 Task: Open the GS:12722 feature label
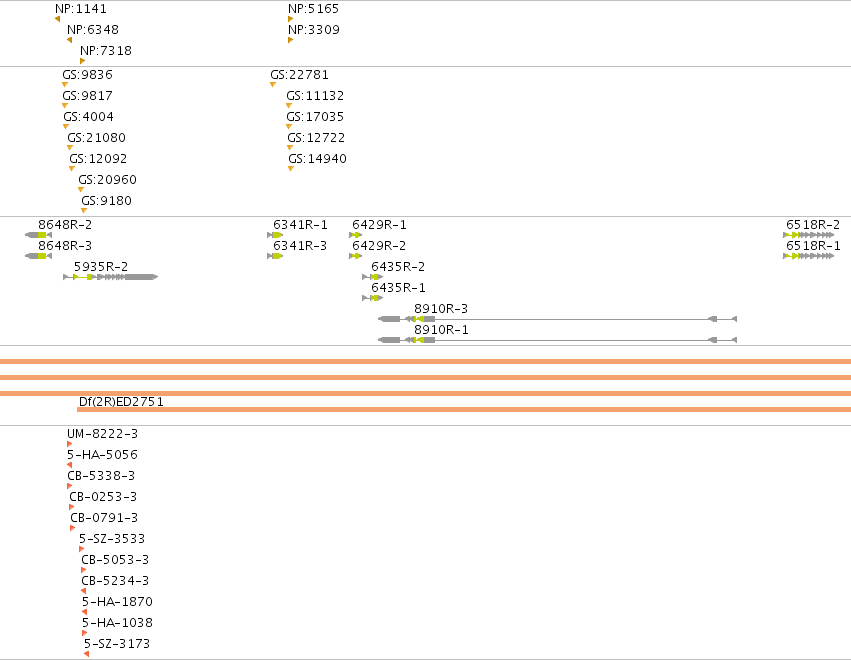click(x=316, y=137)
